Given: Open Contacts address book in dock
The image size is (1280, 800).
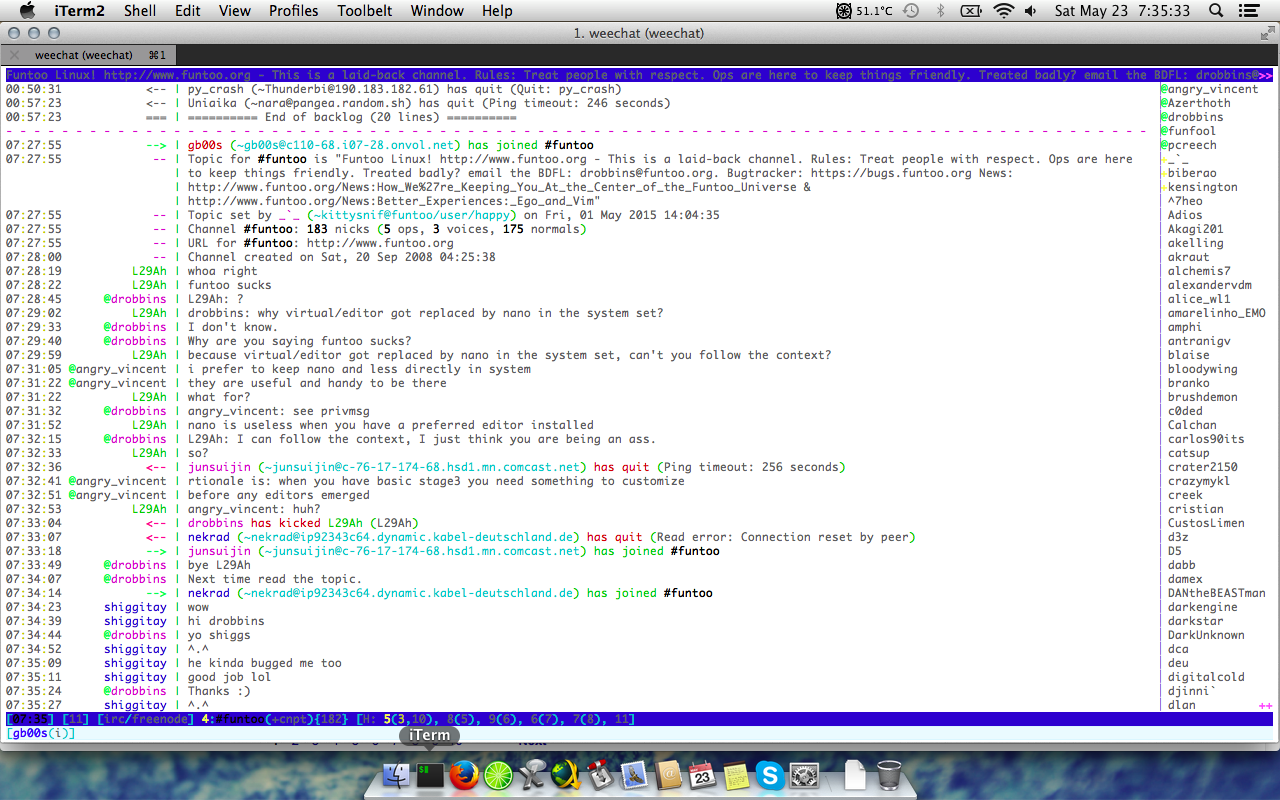Looking at the screenshot, I should click(x=668, y=775).
